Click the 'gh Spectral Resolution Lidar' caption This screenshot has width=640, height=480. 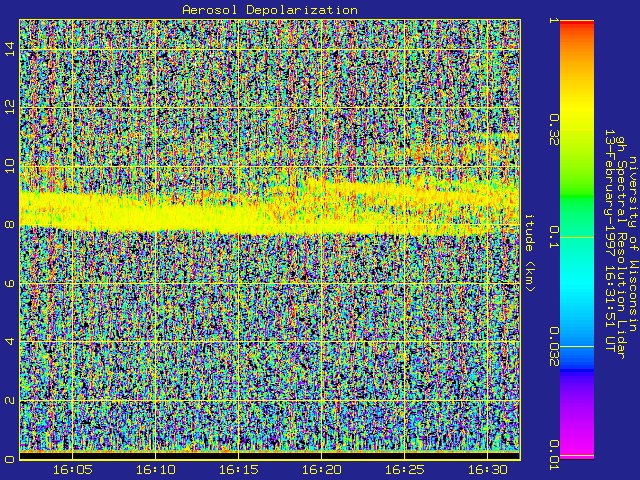pyautogui.click(x=621, y=247)
